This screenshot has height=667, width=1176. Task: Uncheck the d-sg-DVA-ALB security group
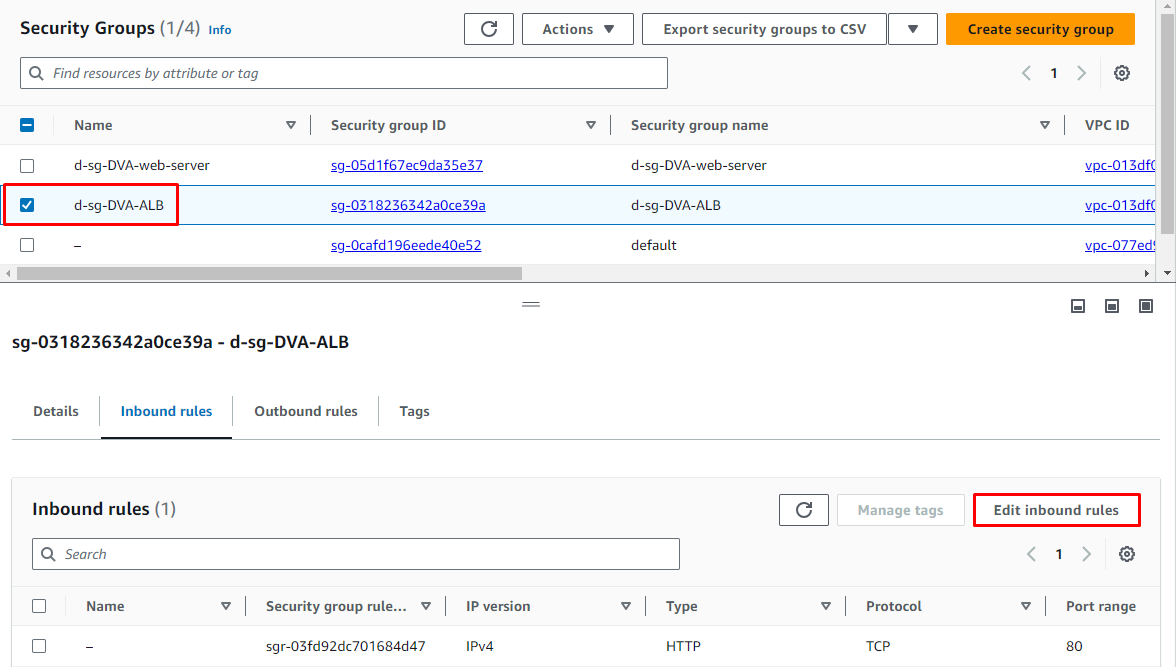pyautogui.click(x=27, y=205)
